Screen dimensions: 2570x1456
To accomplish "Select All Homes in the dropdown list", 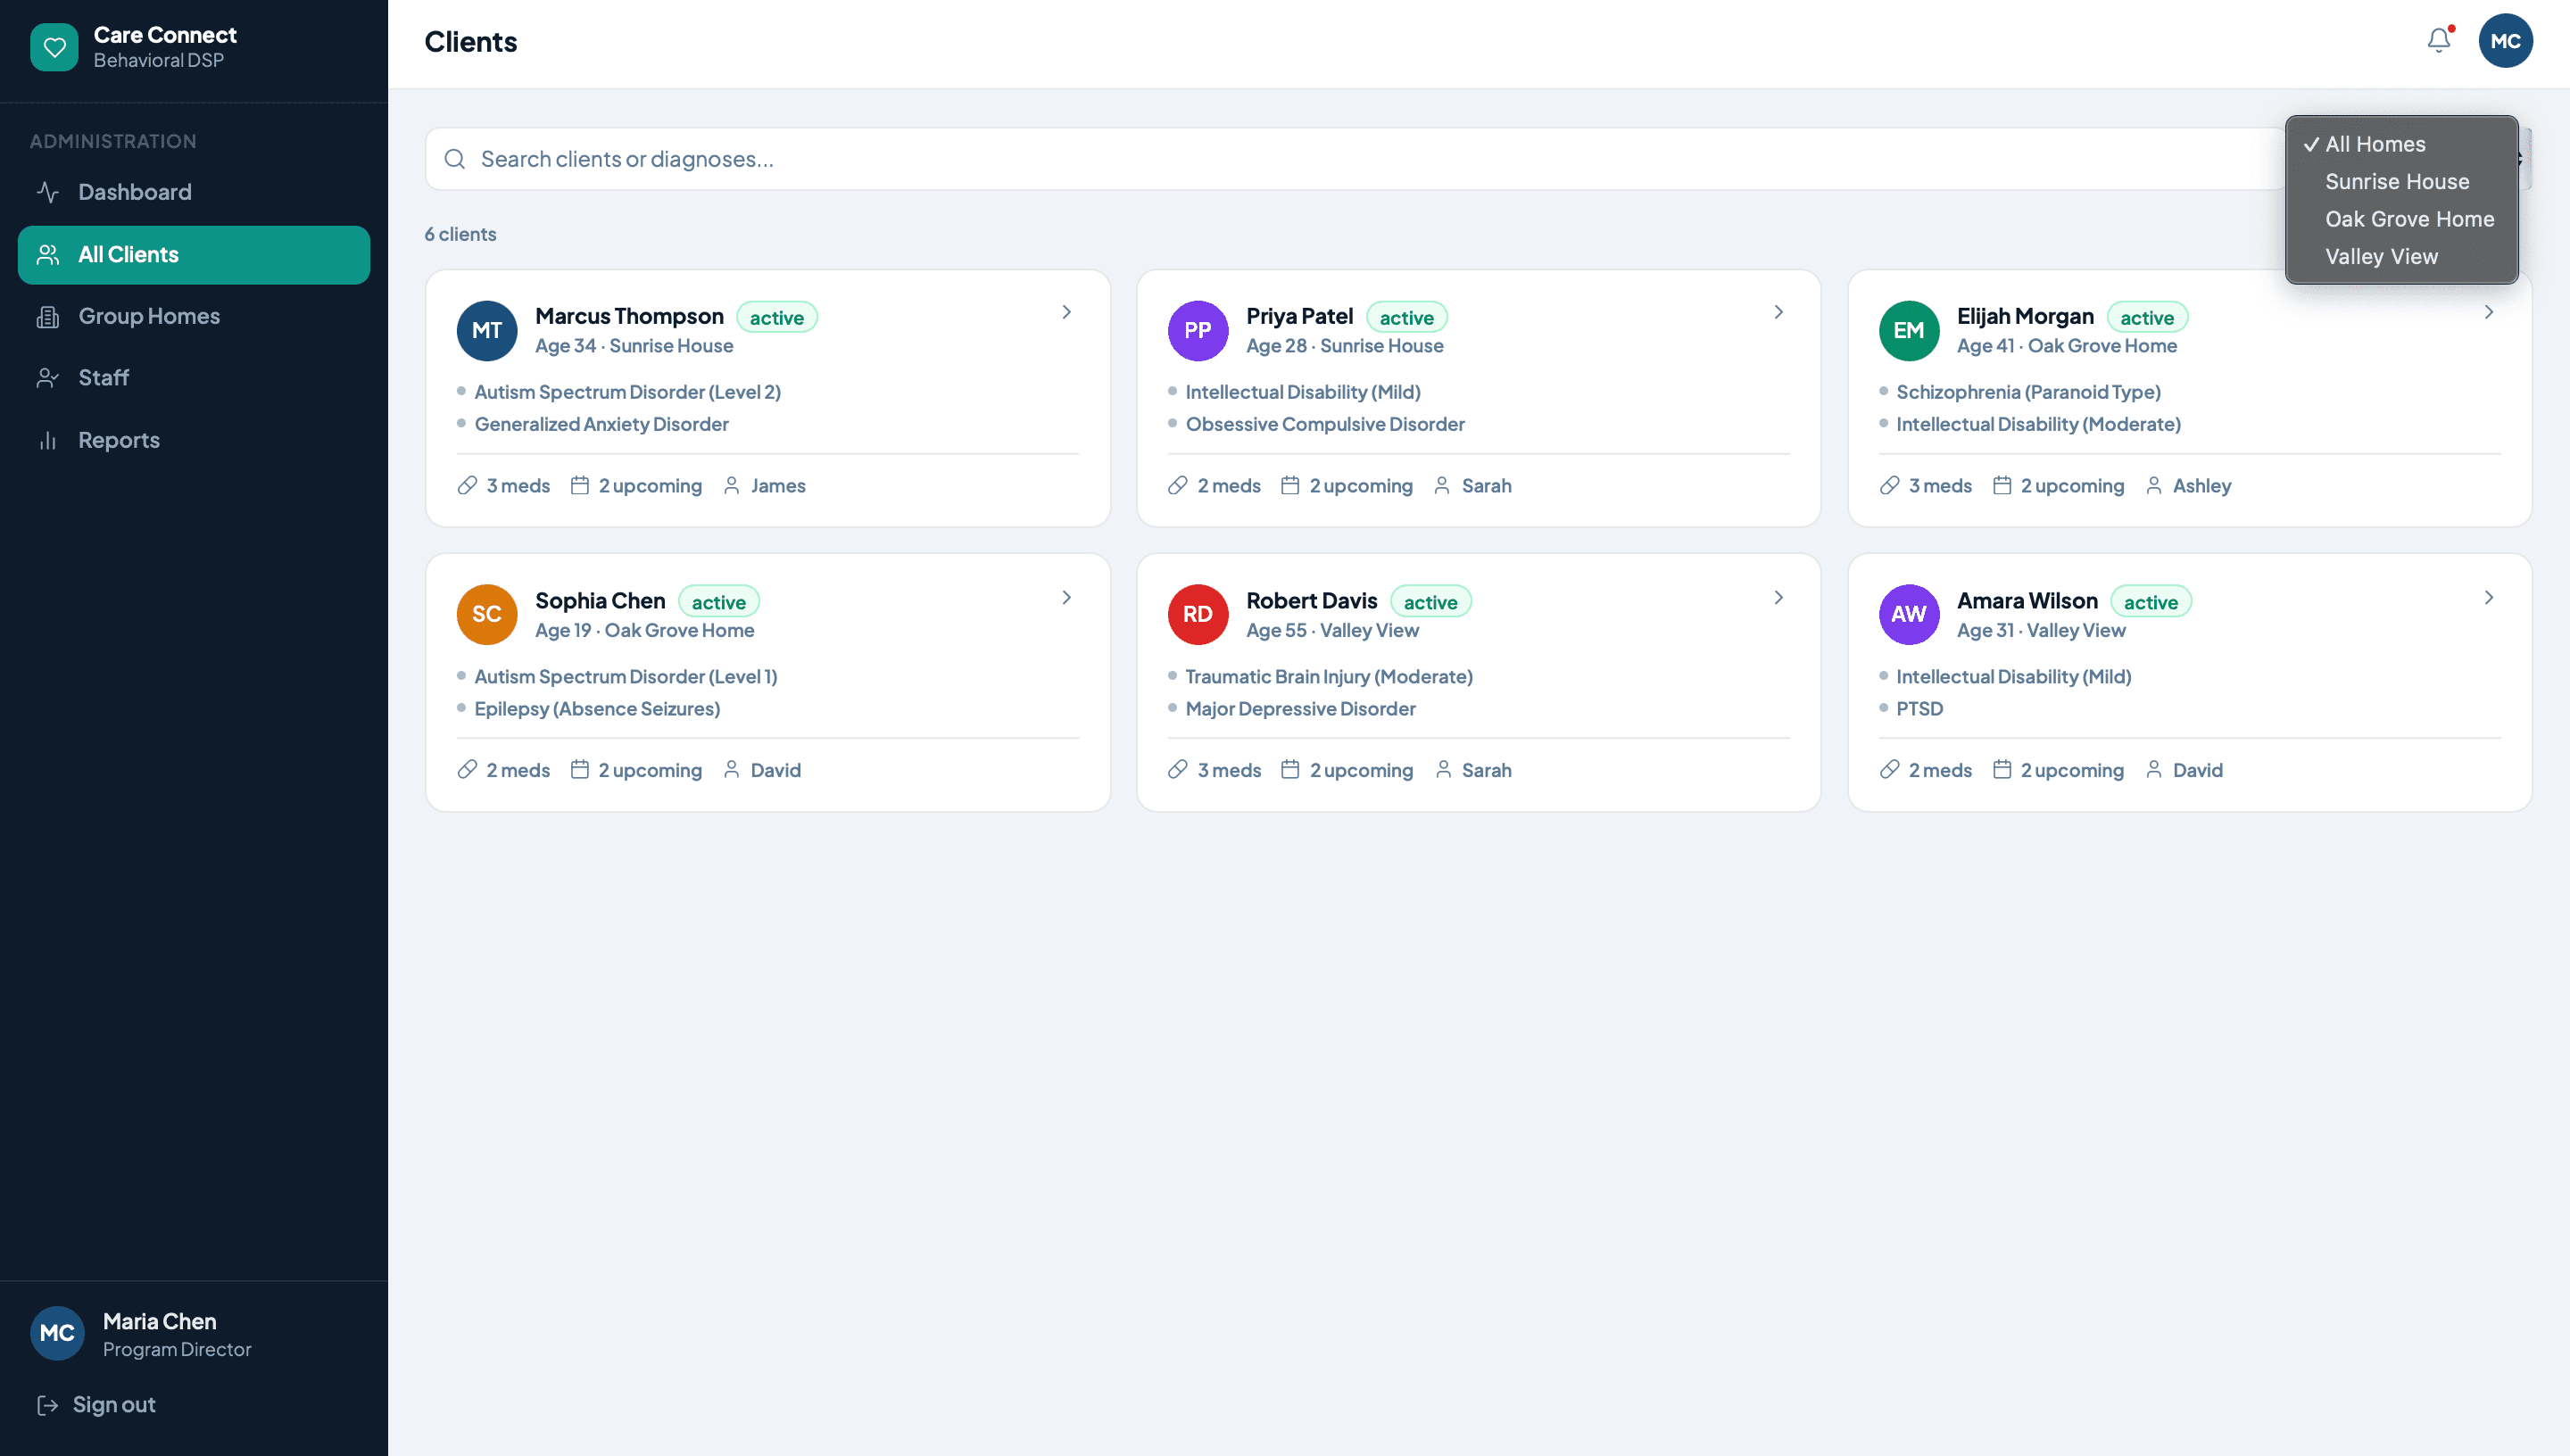I will 2402,144.
